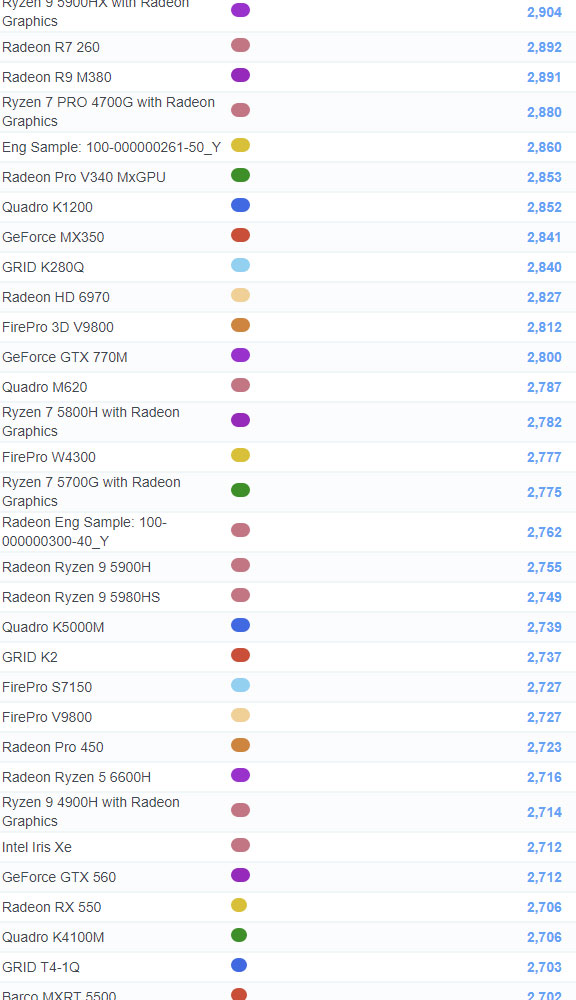The height and width of the screenshot is (1000, 576).
Task: Click the purple swatch beside GeForce GTX 770M
Action: pyautogui.click(x=240, y=355)
